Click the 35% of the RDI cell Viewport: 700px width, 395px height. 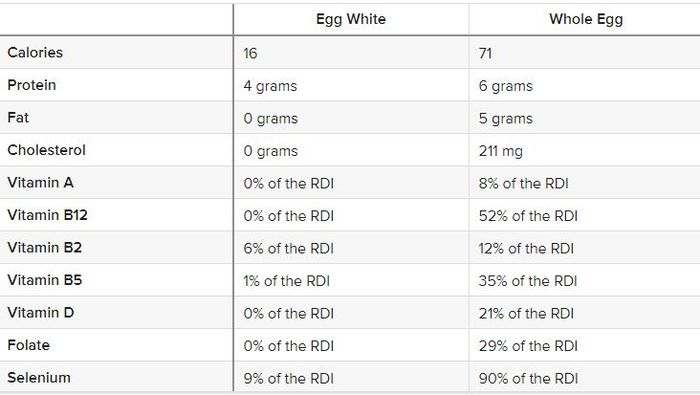(528, 281)
